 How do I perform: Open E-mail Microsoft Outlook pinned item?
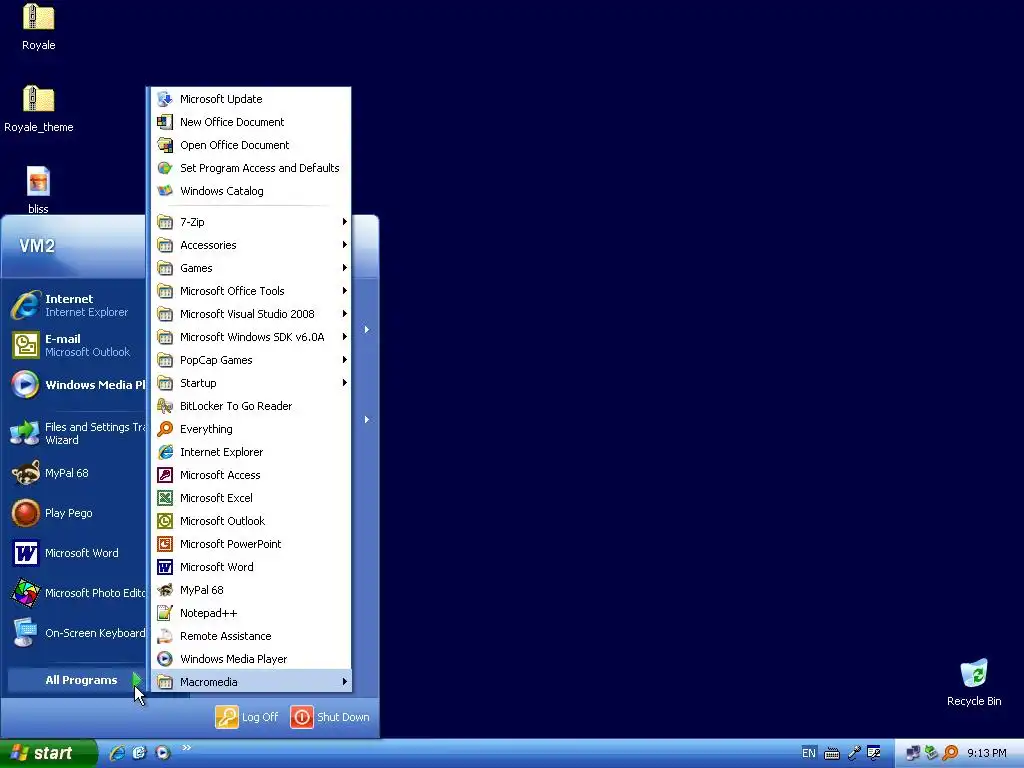tap(75, 345)
